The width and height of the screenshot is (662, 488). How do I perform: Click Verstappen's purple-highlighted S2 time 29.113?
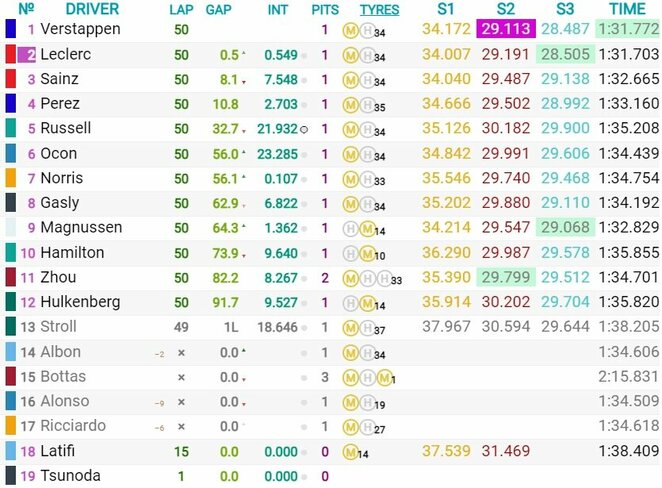coord(506,29)
